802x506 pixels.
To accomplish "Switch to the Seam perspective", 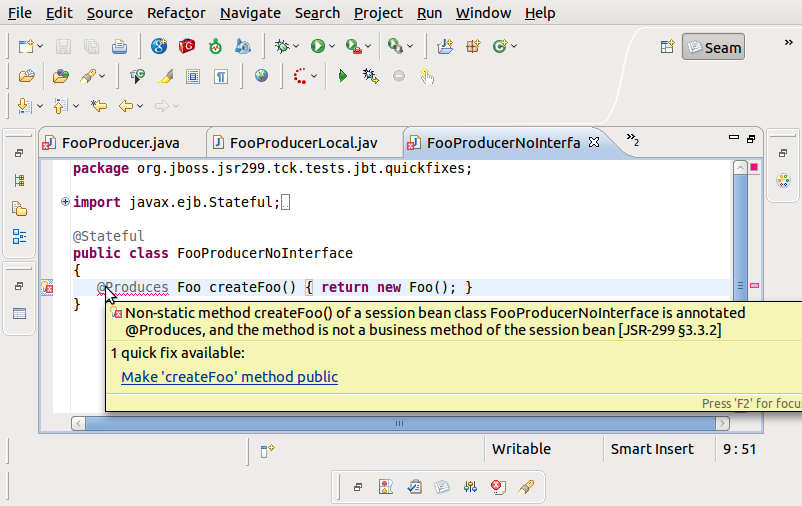I will [714, 47].
